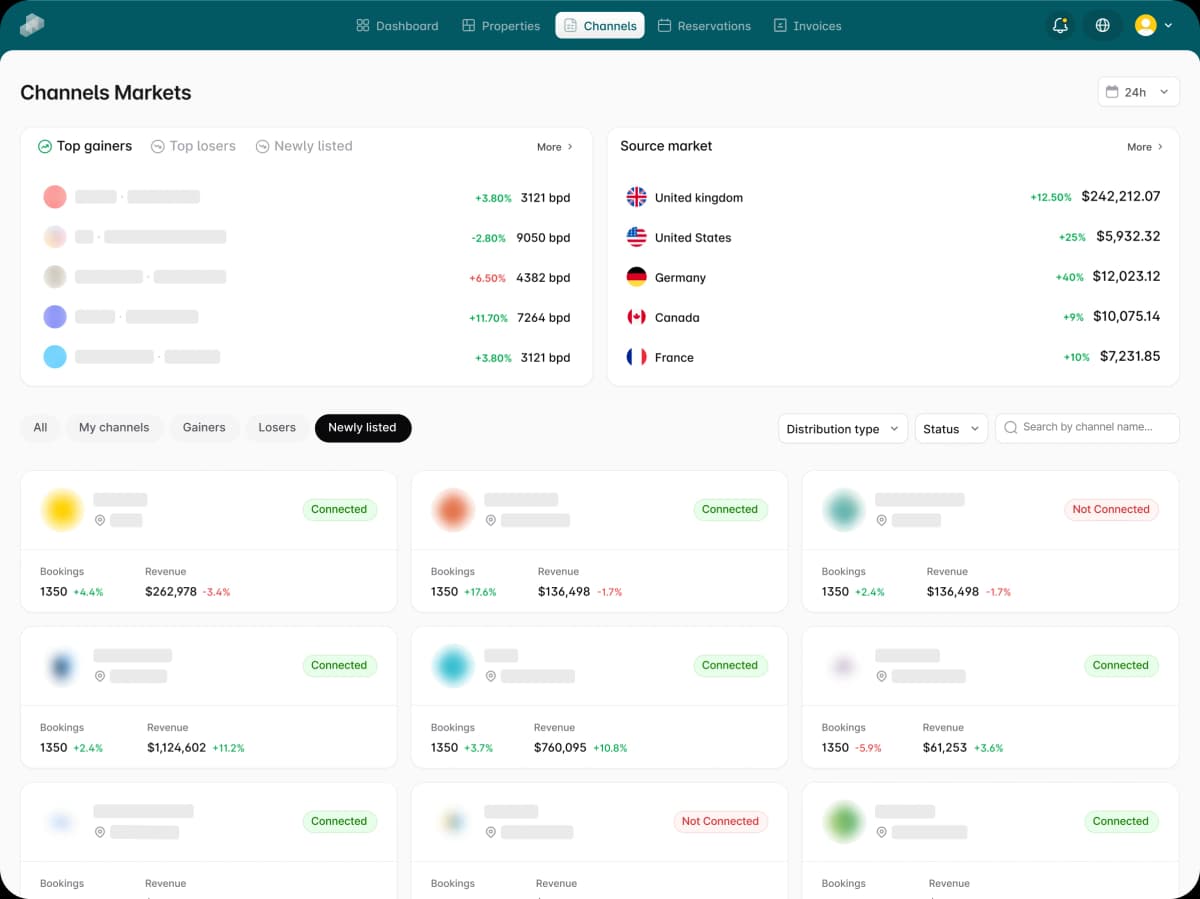Click the France flag icon
The width and height of the screenshot is (1200, 899).
pyautogui.click(x=636, y=357)
